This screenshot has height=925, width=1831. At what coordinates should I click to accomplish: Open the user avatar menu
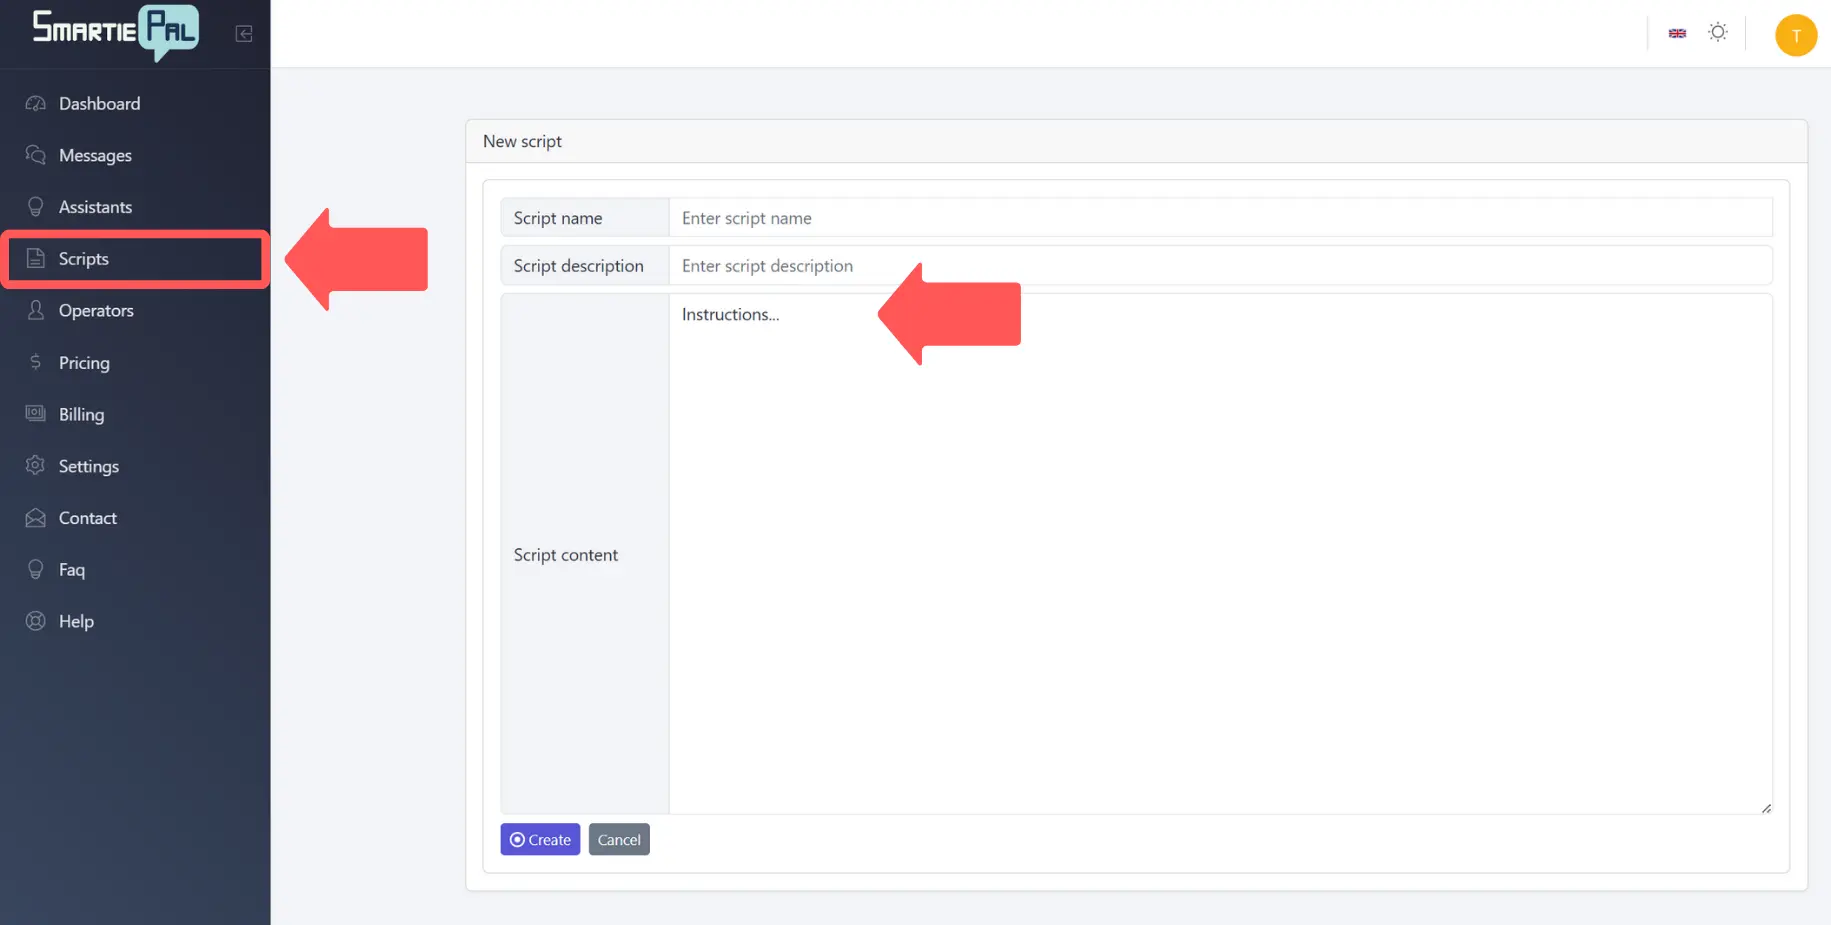[x=1795, y=36]
